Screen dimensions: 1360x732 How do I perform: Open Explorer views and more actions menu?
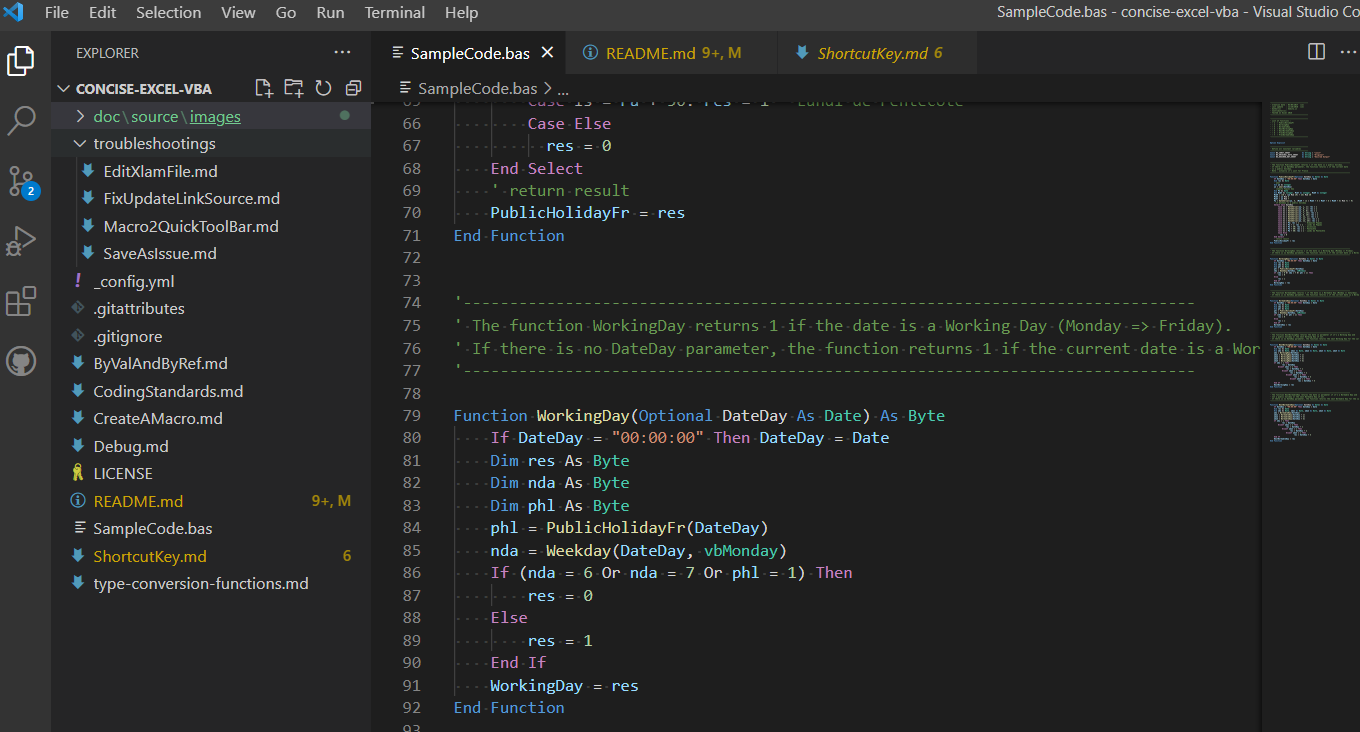[343, 52]
